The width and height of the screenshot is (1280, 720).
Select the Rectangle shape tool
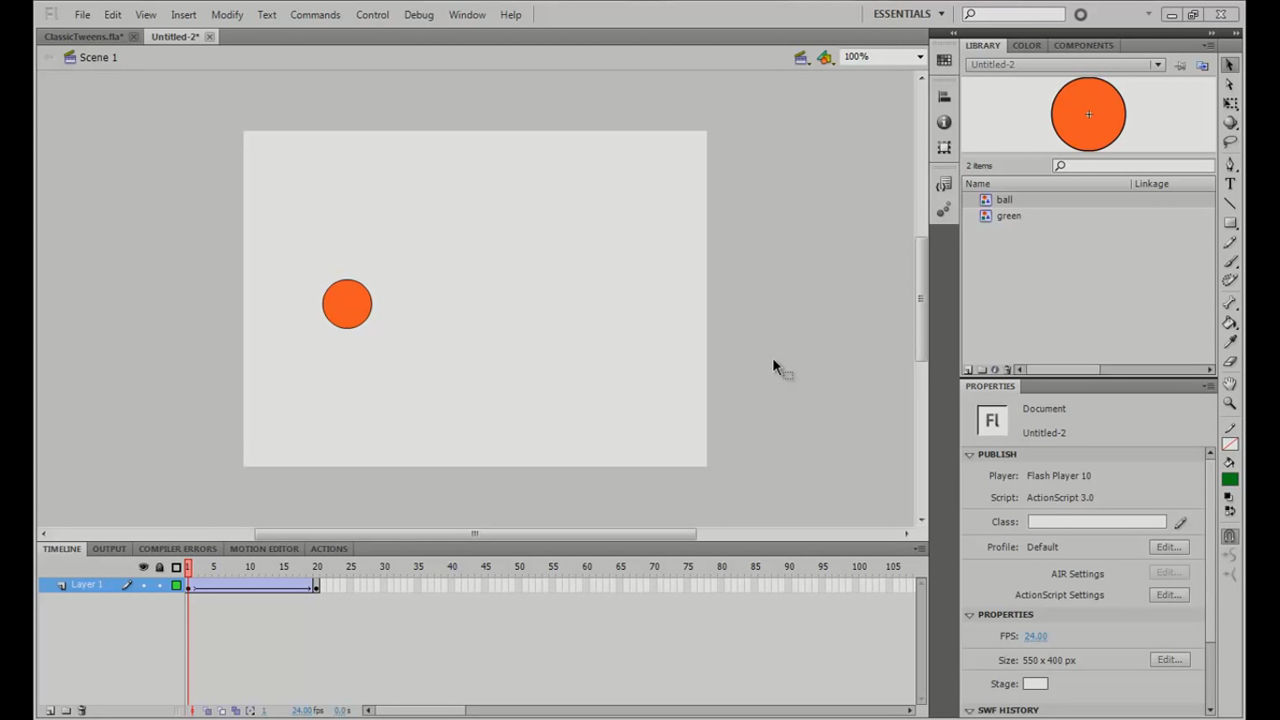tap(1230, 223)
